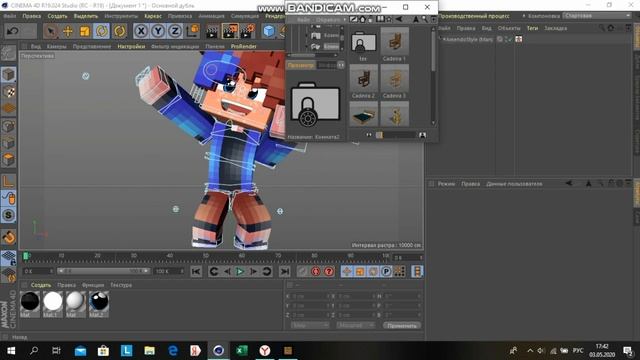Select the active Rotate tool
Screen dimensions: 640x360
pos(101,31)
